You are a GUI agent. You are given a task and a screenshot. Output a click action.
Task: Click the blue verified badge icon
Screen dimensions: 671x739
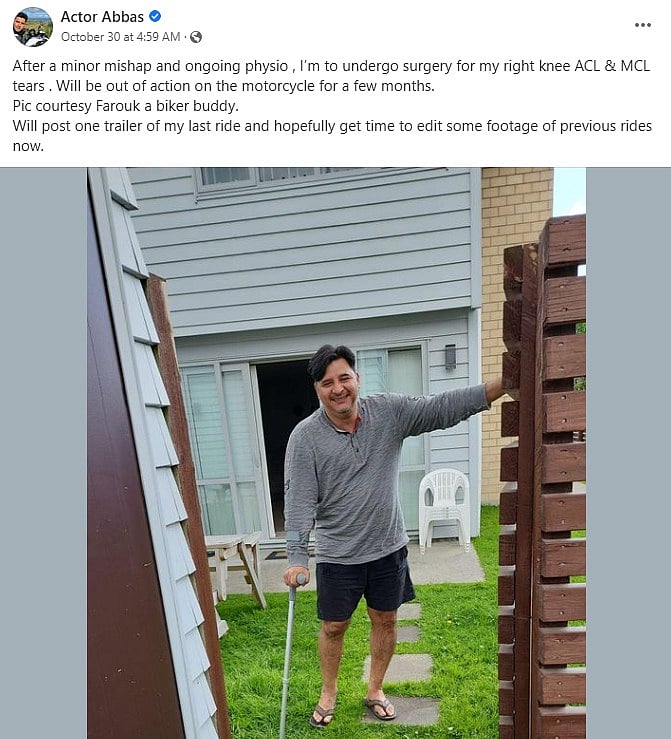155,16
